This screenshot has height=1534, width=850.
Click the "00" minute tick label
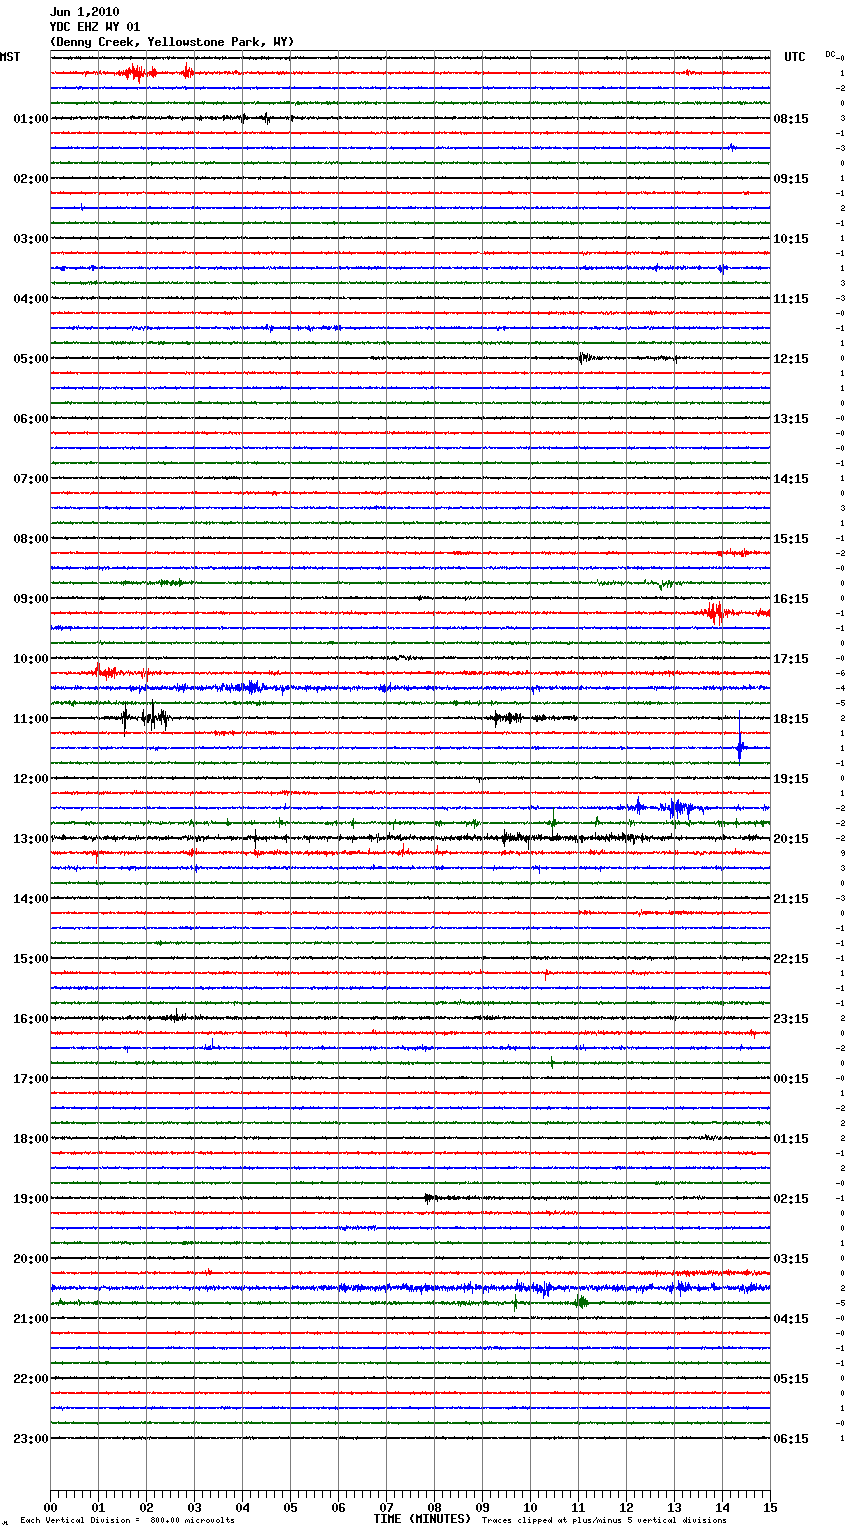pyautogui.click(x=50, y=1507)
